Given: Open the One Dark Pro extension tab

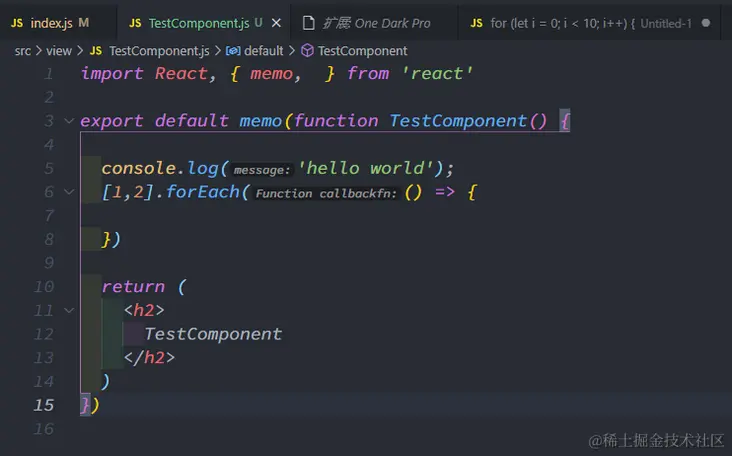Looking at the screenshot, I should (x=374, y=23).
